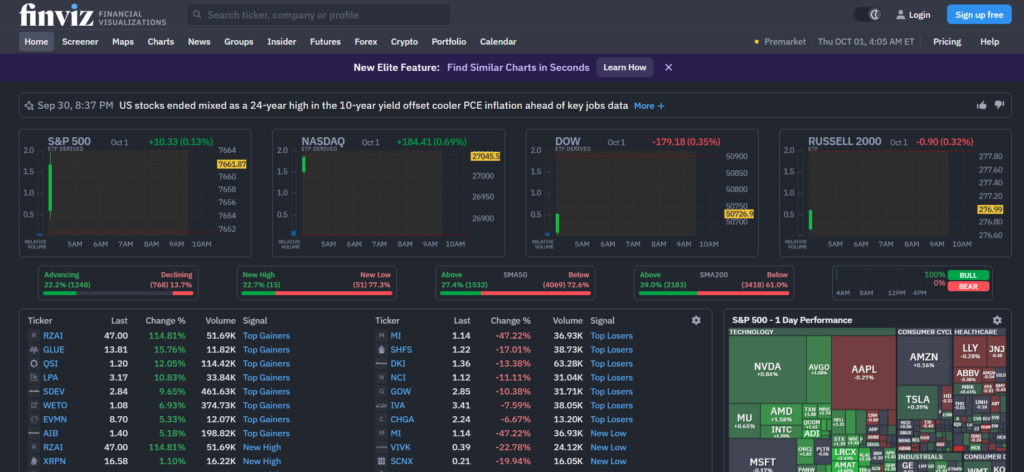The width and height of the screenshot is (1024, 472).
Task: Open the Crypto section
Action: point(404,42)
